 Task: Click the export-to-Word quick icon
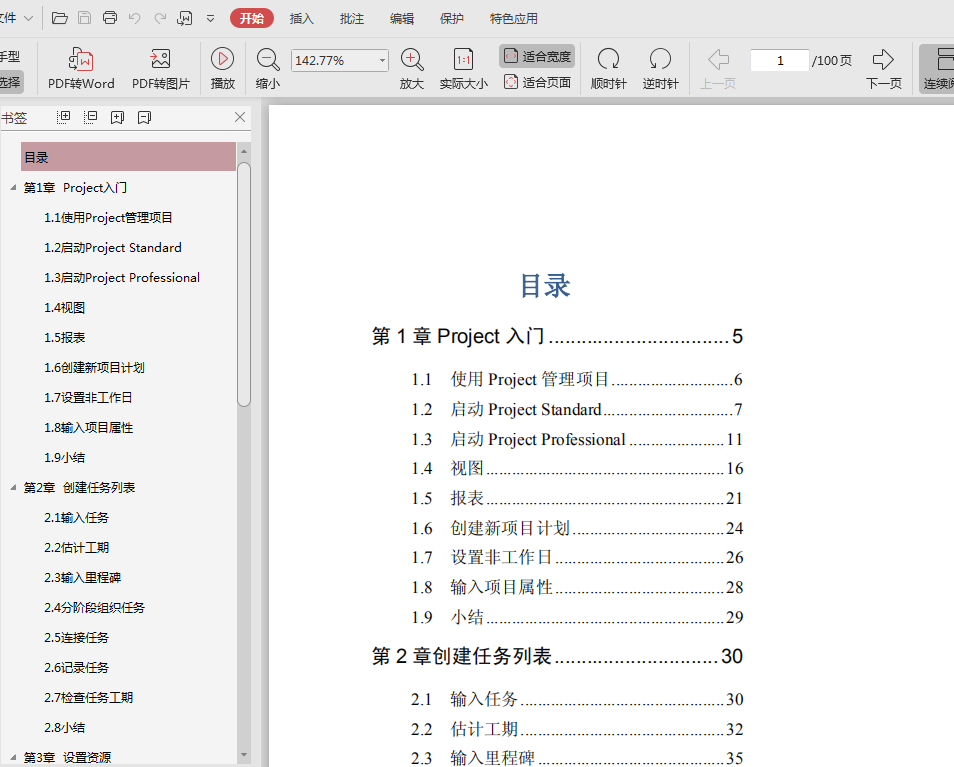click(x=184, y=18)
